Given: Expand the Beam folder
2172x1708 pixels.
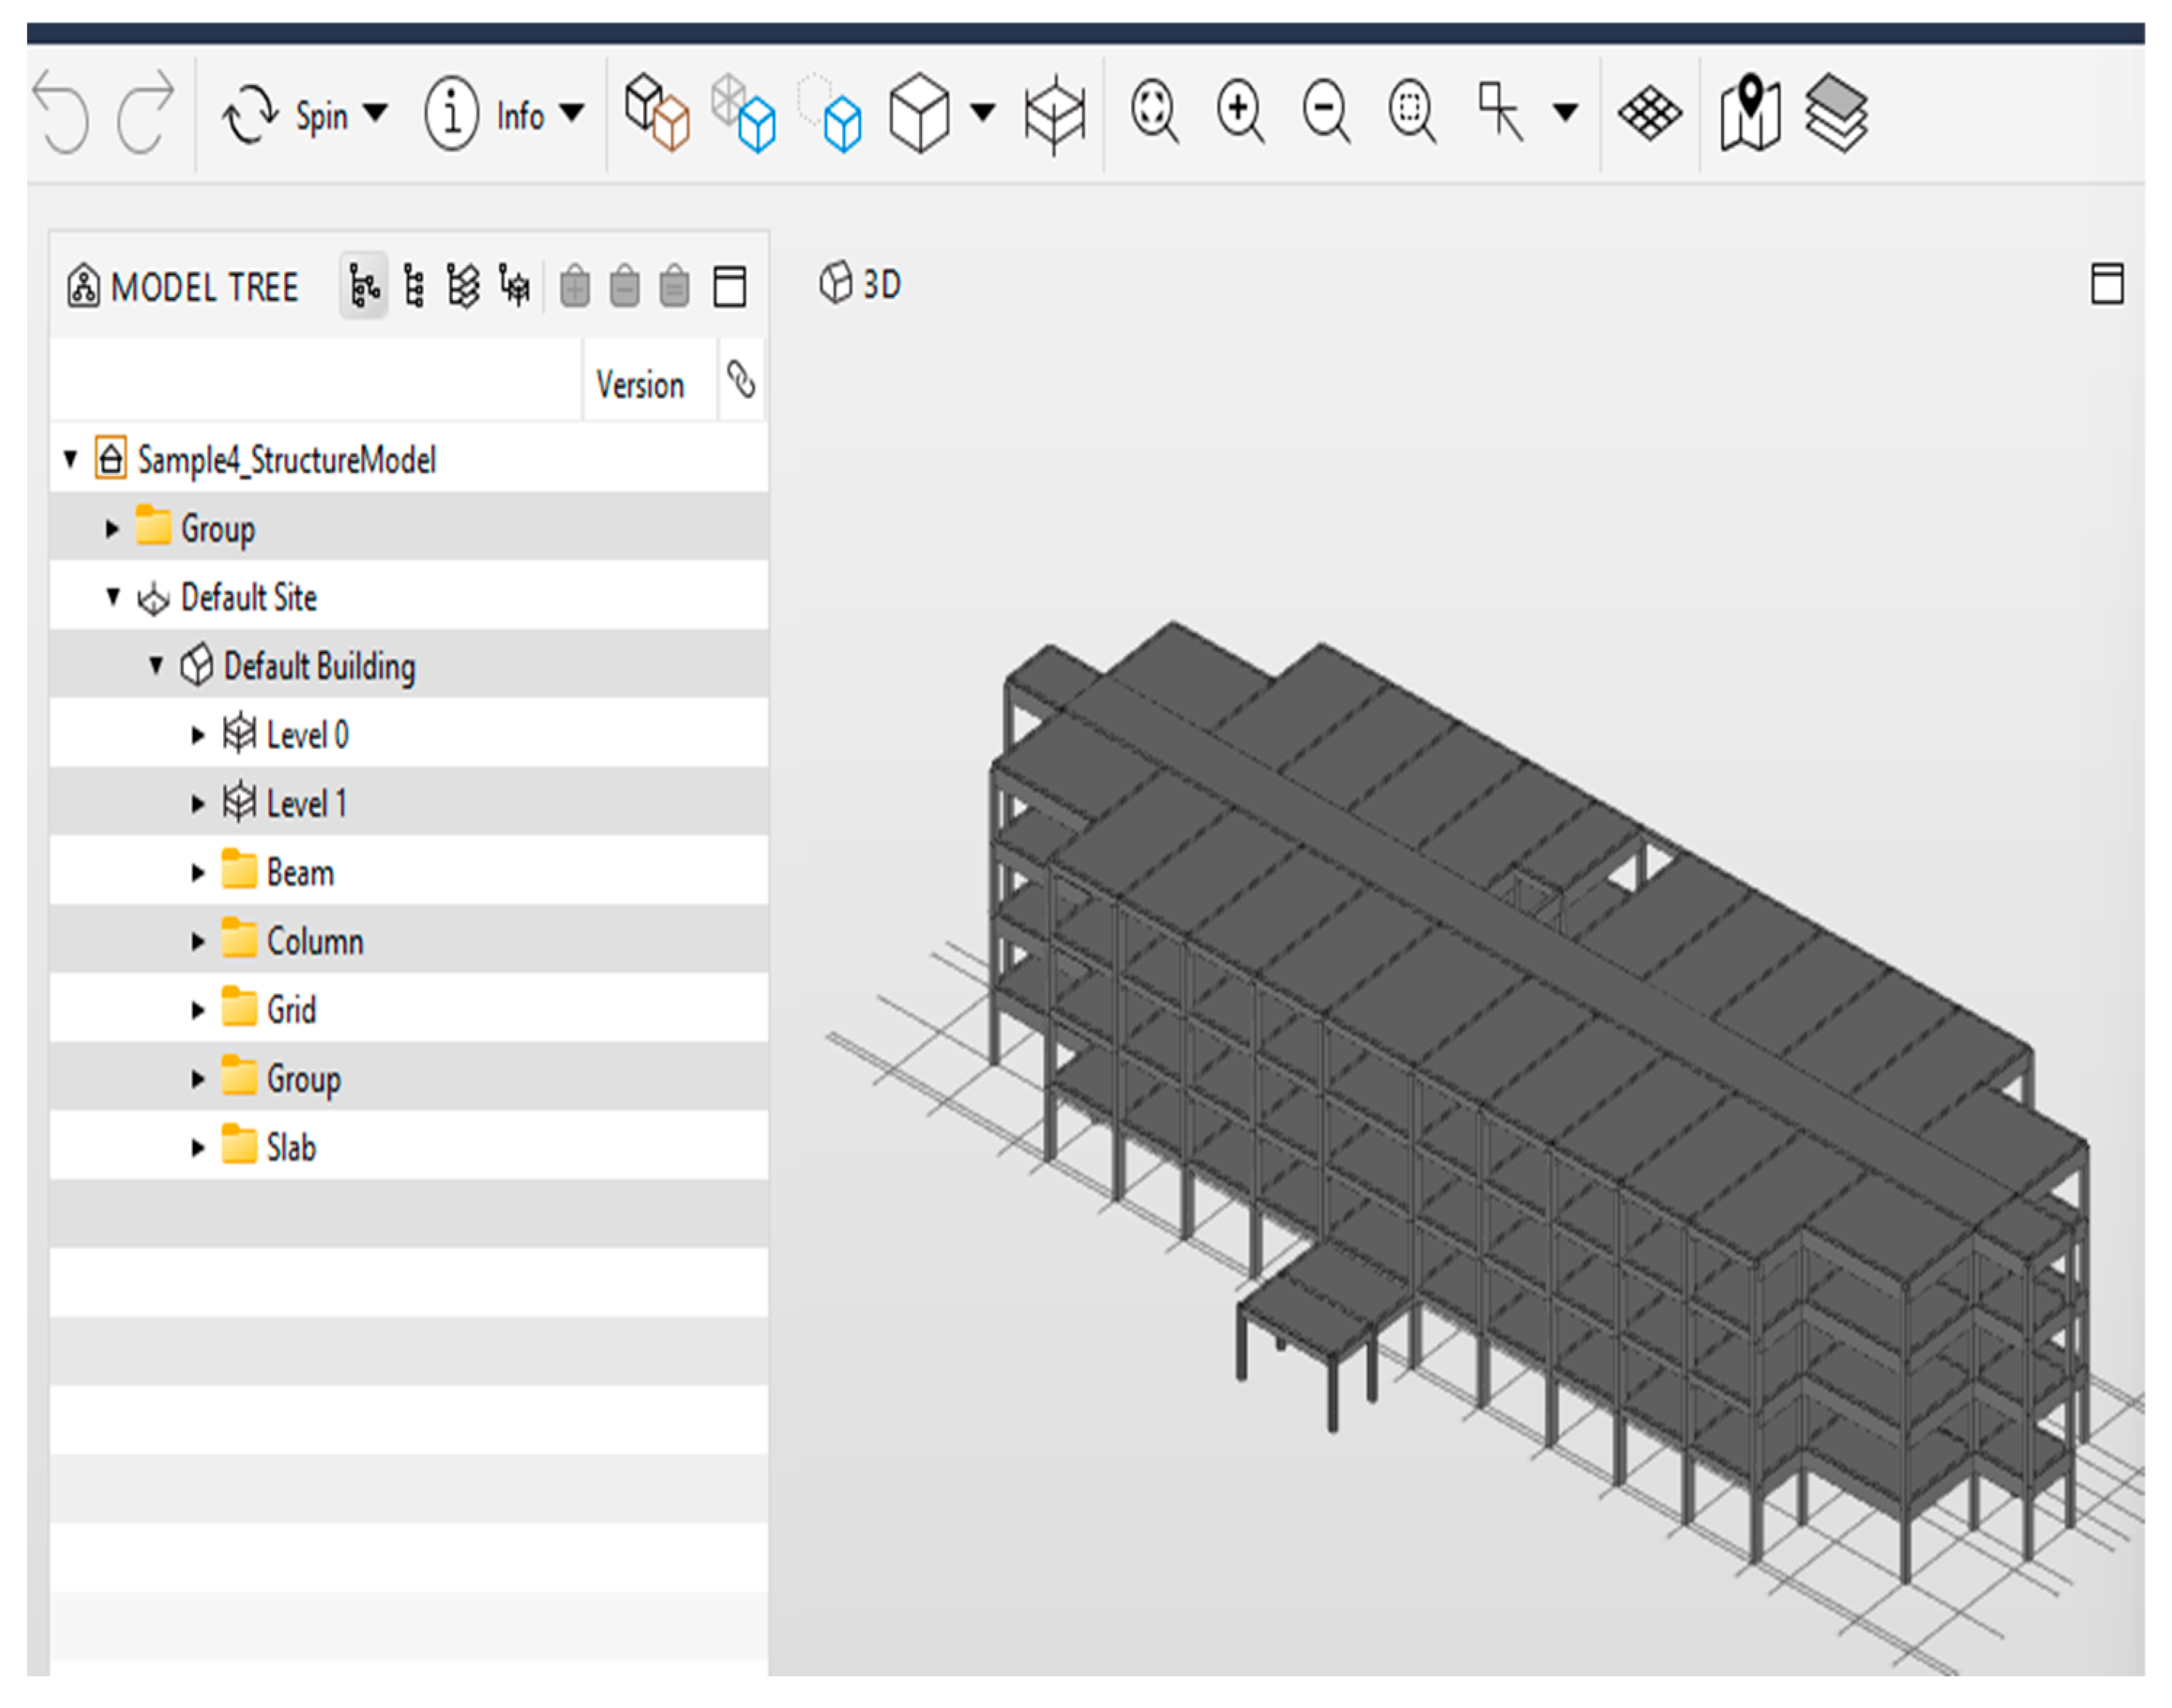Looking at the screenshot, I should 198,873.
